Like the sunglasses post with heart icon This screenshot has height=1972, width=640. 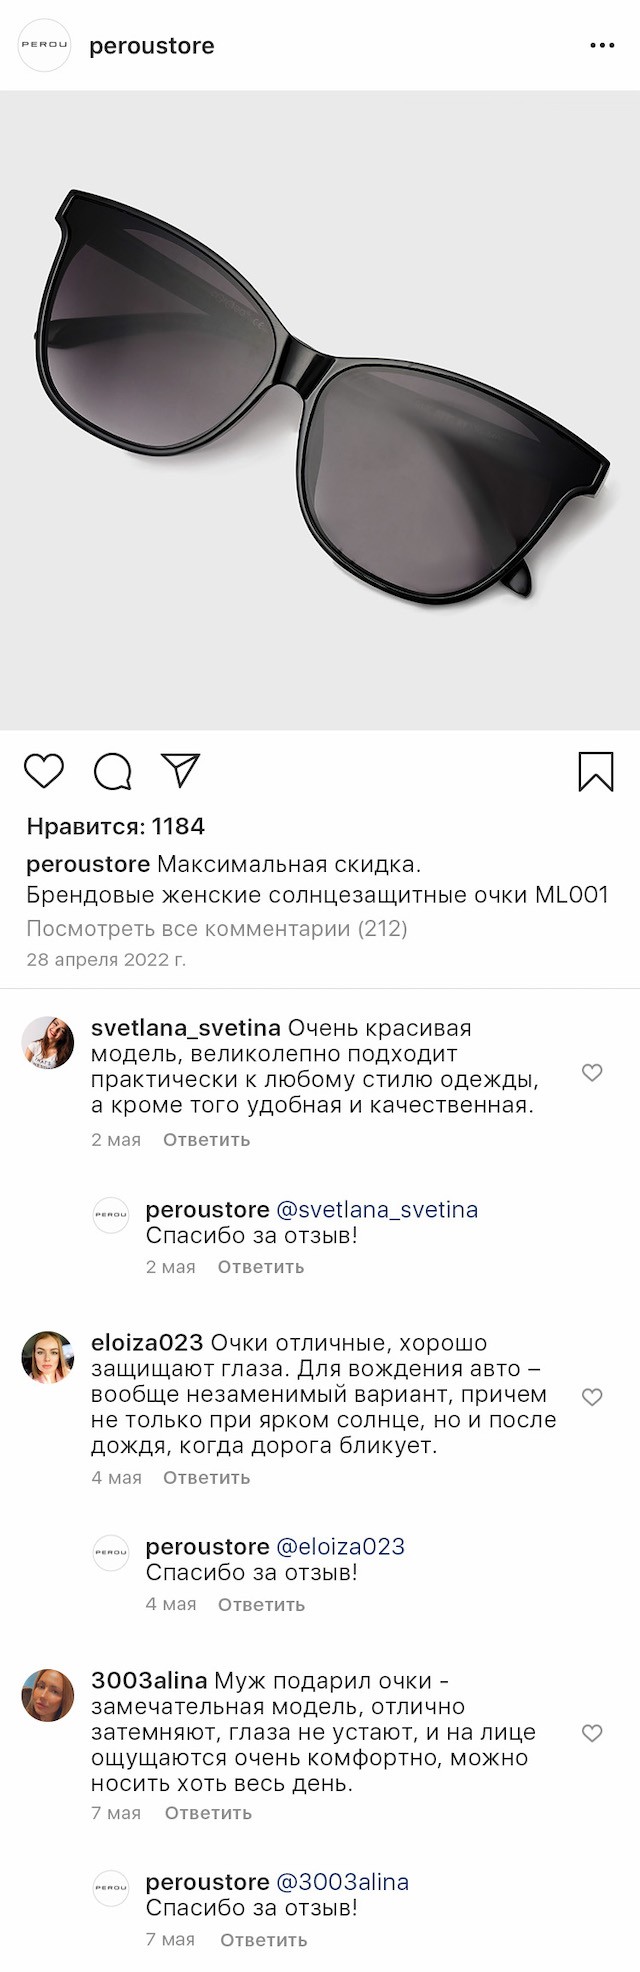(44, 771)
